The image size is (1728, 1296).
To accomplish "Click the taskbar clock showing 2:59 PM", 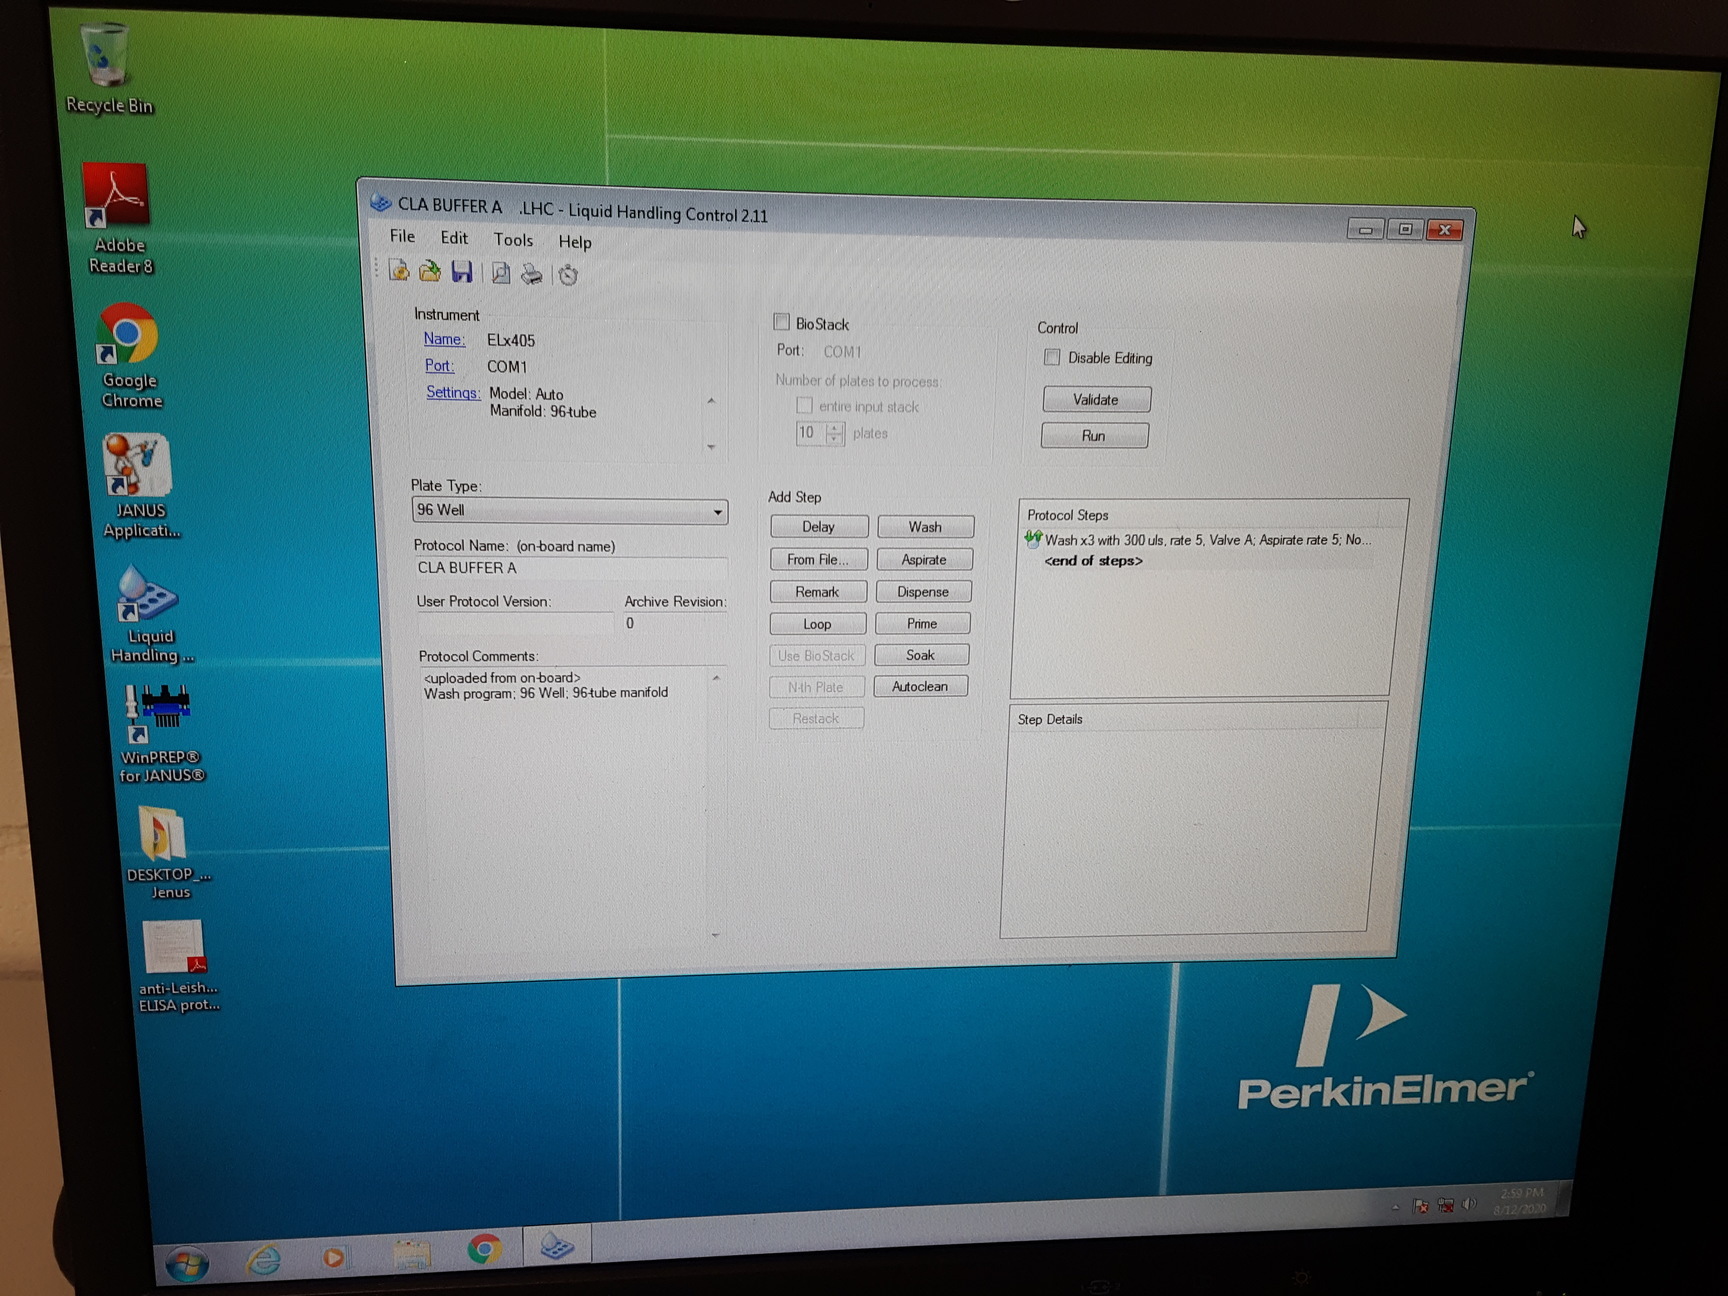I will tap(1521, 1201).
